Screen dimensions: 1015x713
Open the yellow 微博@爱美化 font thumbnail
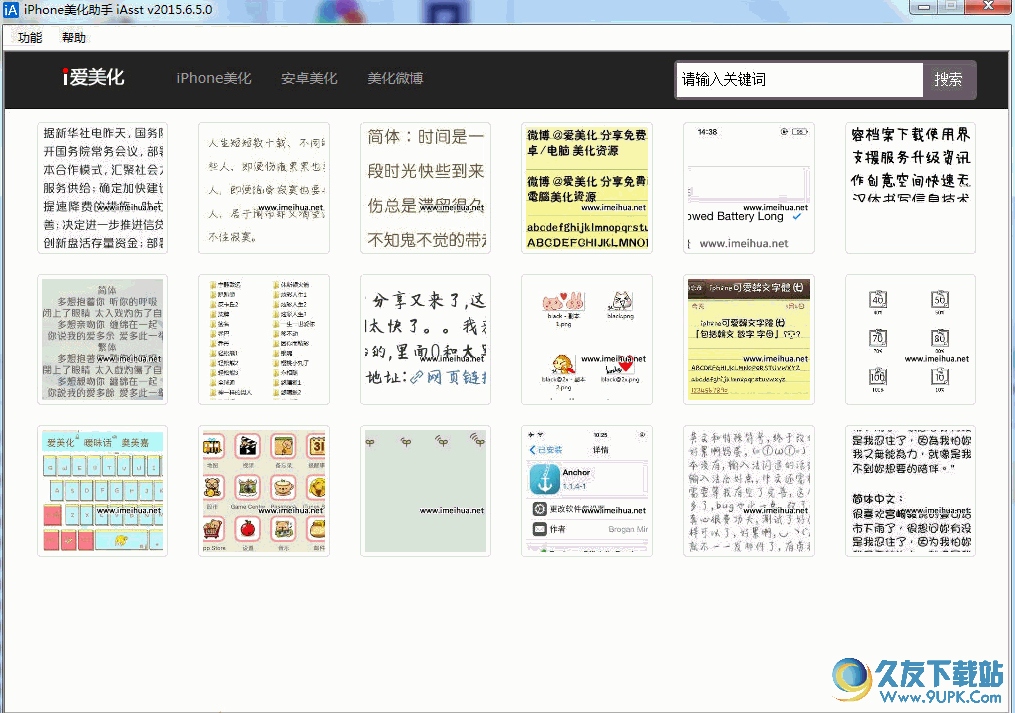pyautogui.click(x=586, y=188)
